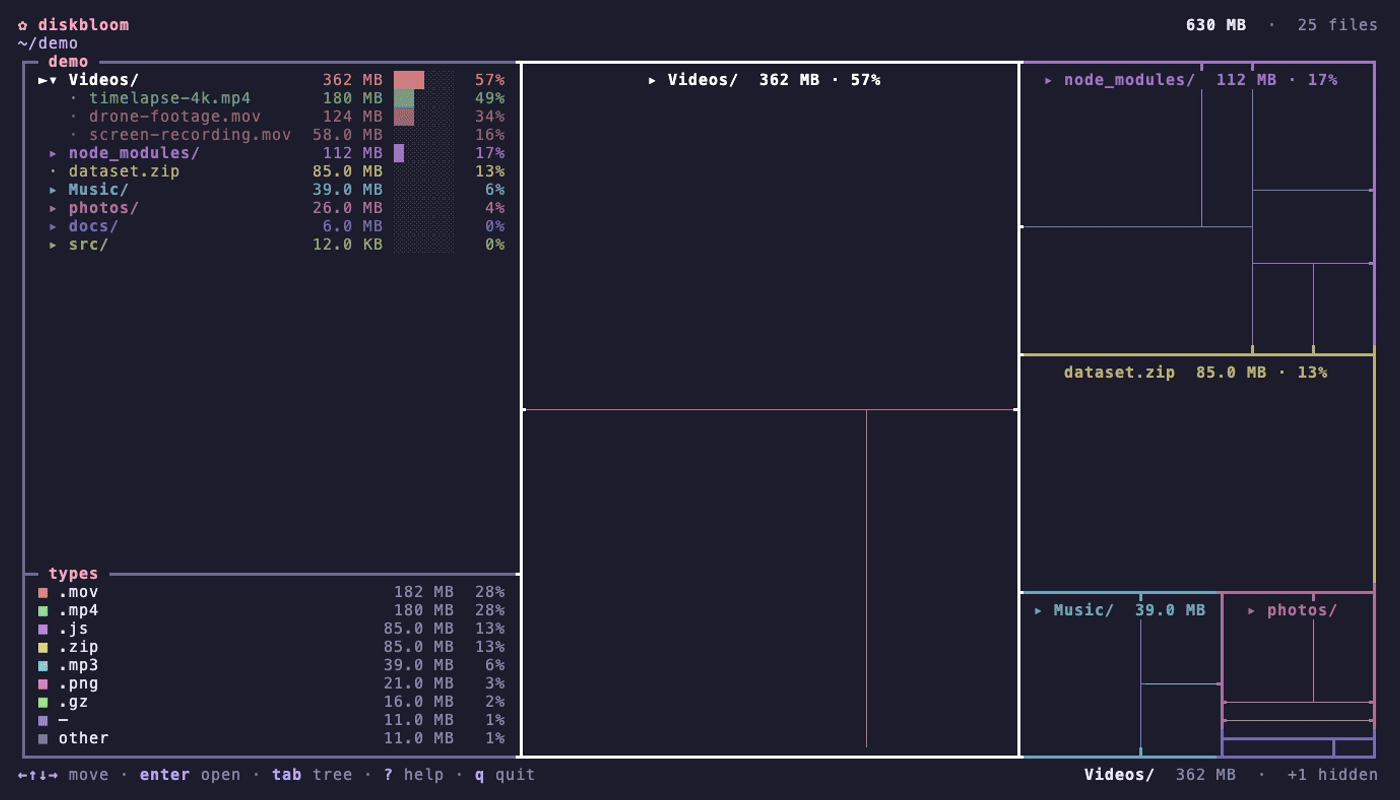1400x800 pixels.
Task: Select the dataset.zip treemap tile label
Action: (x=1196, y=372)
